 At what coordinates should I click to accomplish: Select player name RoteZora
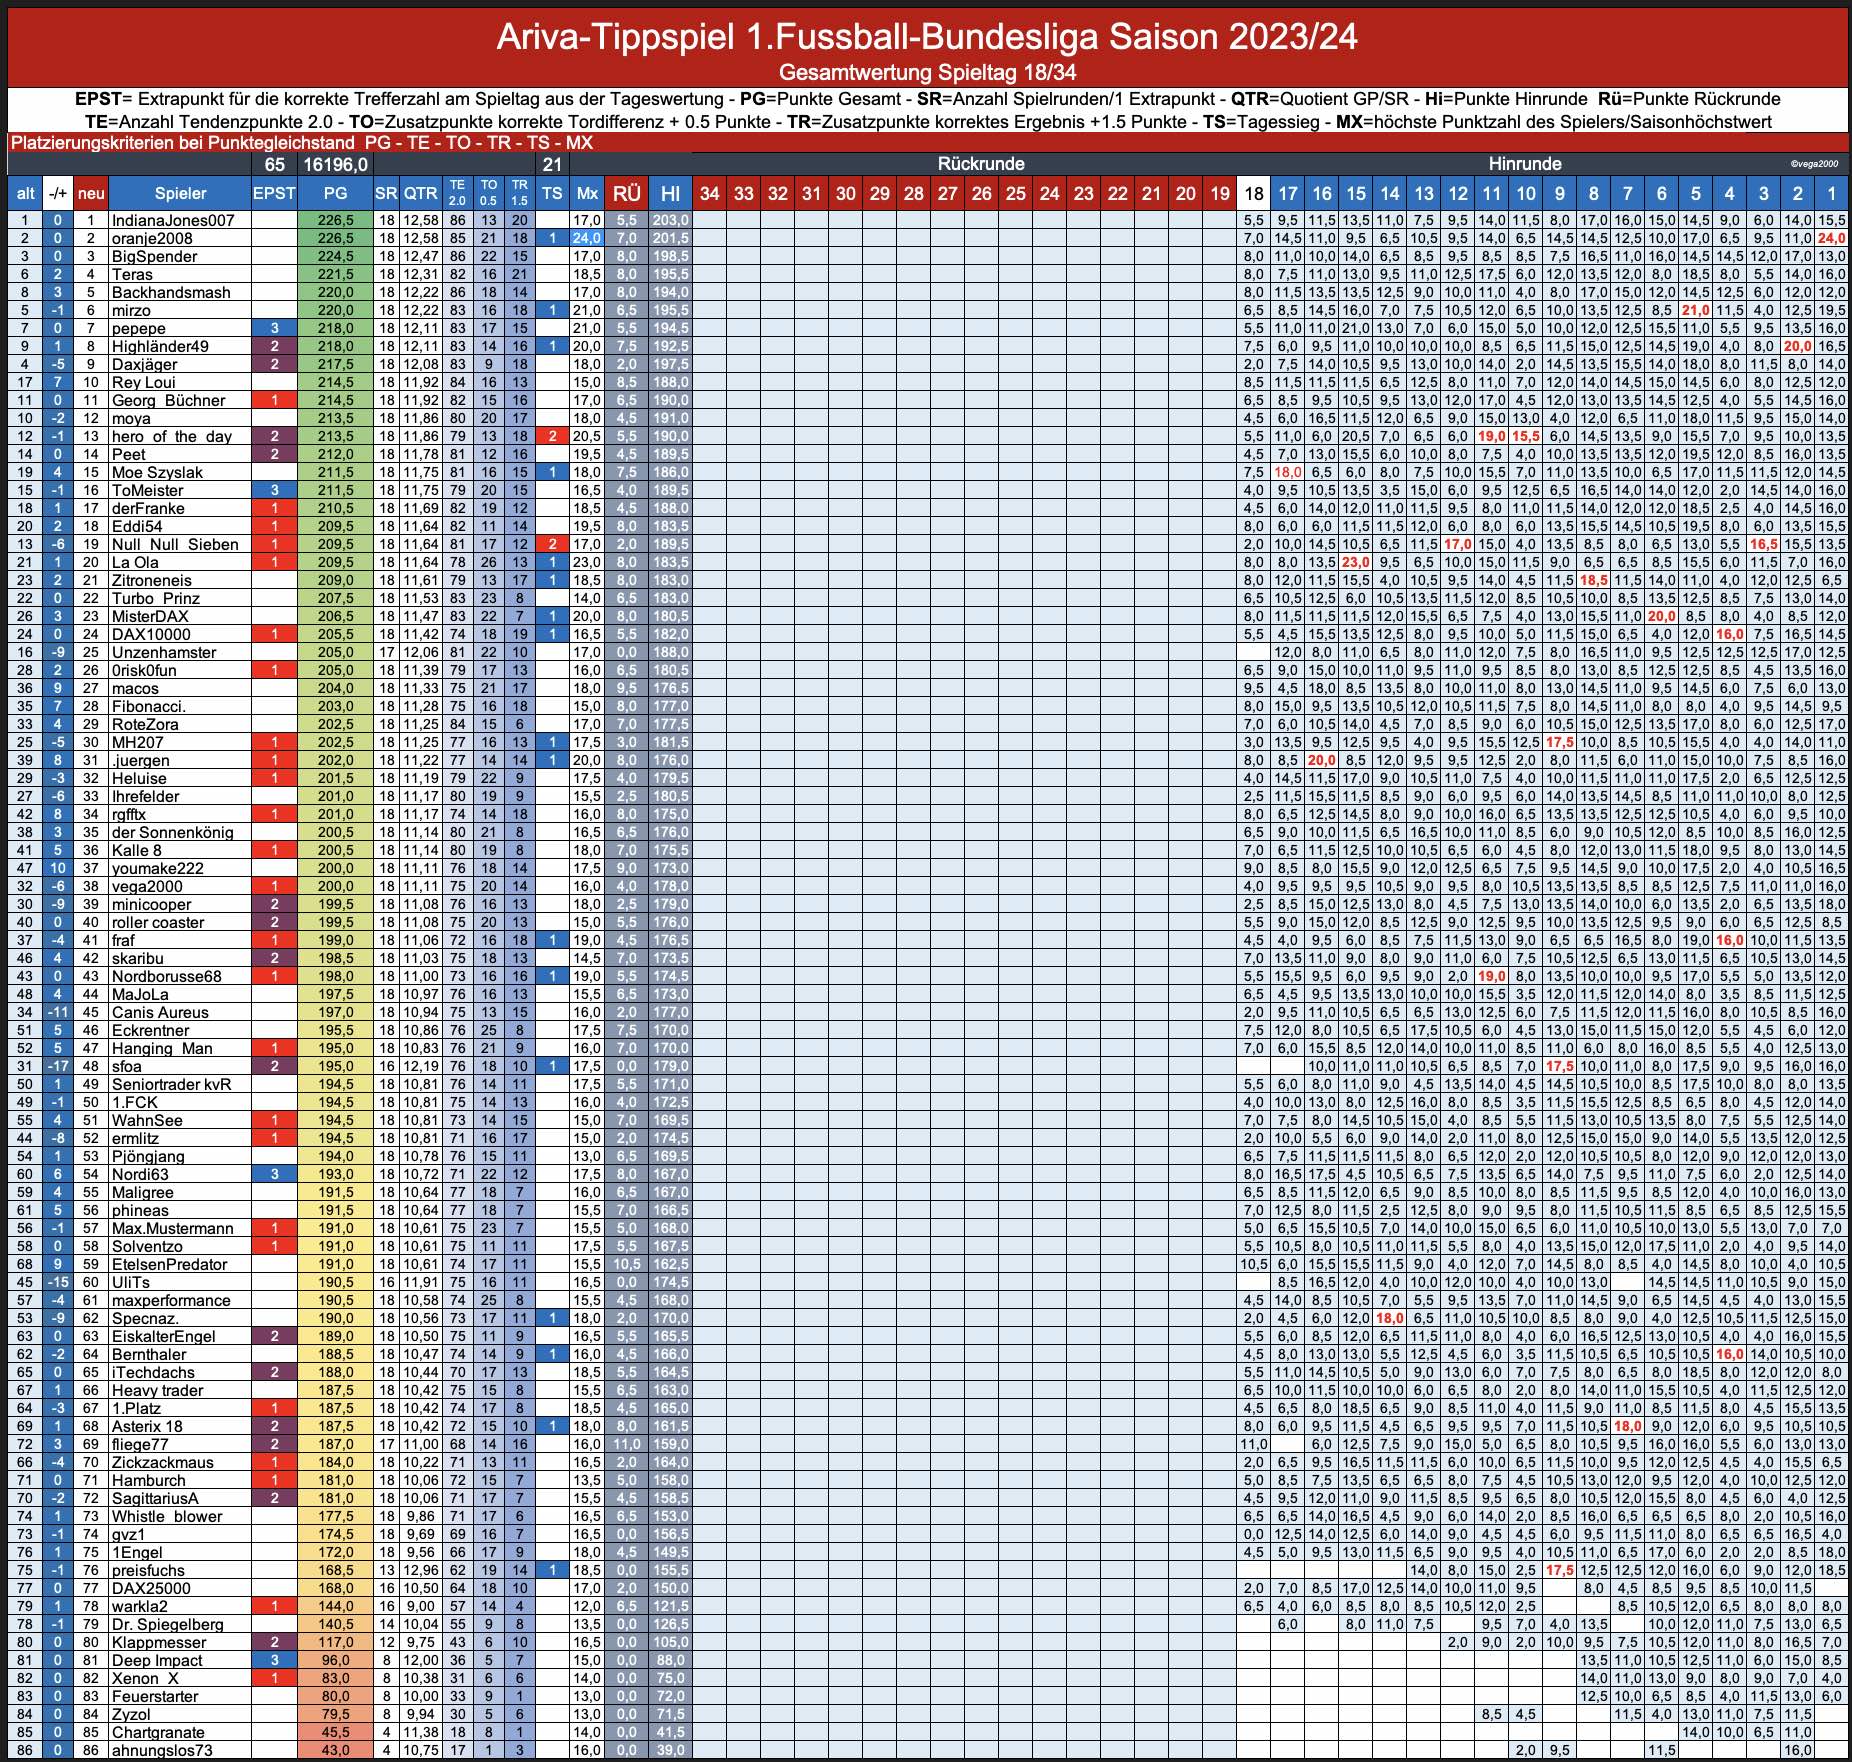[145, 724]
